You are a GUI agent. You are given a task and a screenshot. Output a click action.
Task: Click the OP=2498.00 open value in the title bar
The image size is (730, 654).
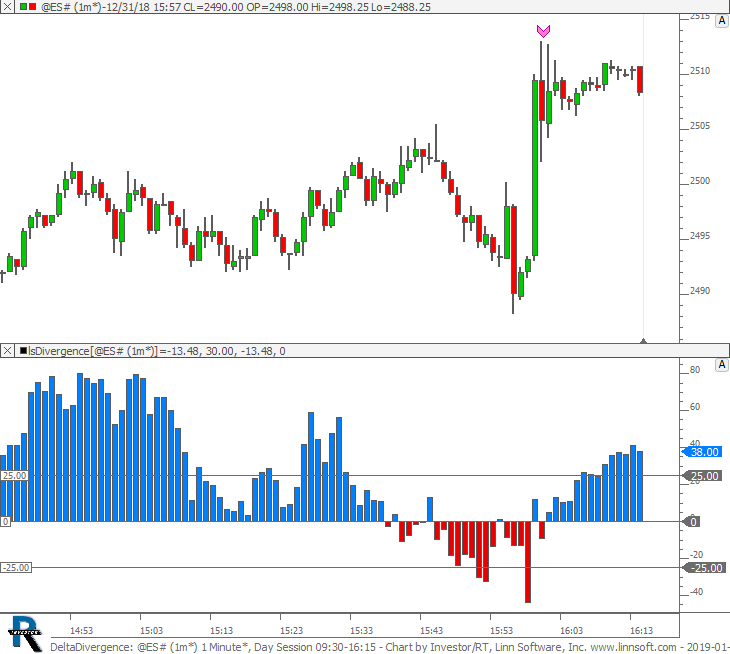pos(277,7)
